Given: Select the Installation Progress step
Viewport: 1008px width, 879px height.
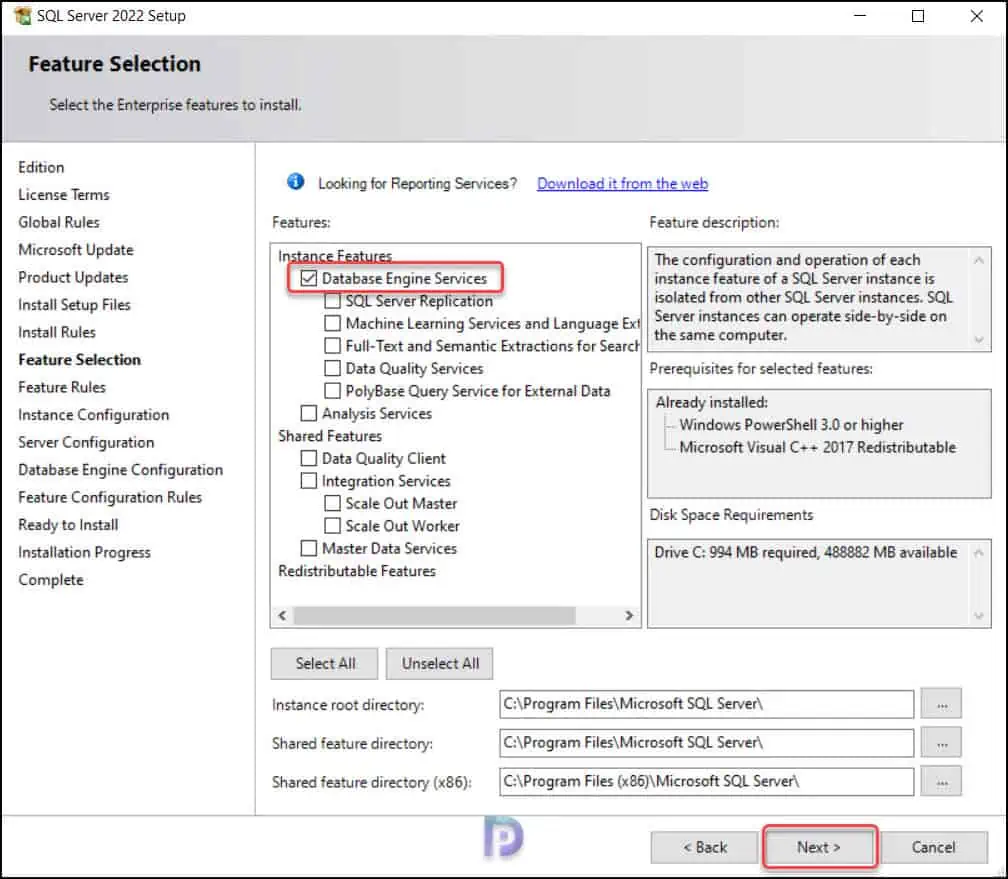Looking at the screenshot, I should pyautogui.click(x=84, y=552).
